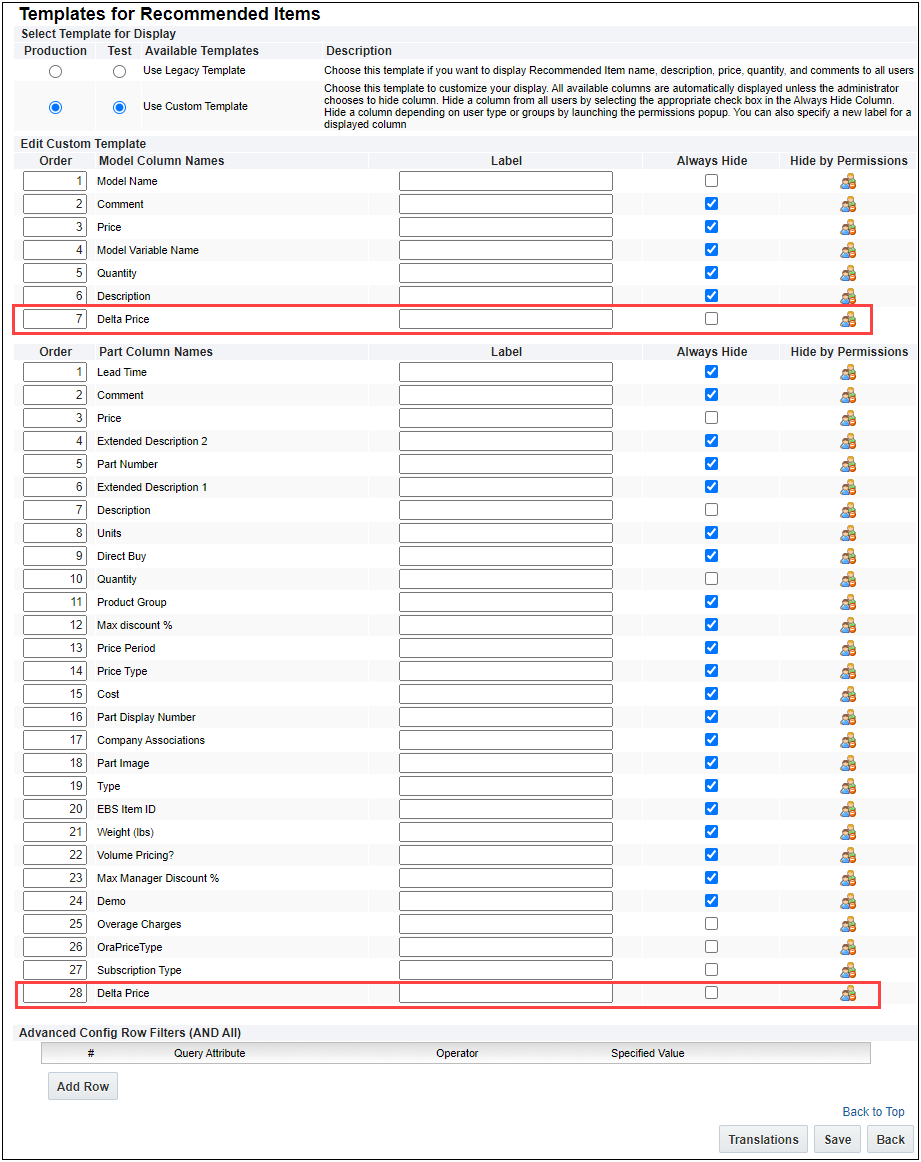Image resolution: width=921 pixels, height=1162 pixels.
Task: Click permissions icon for Part Number row
Action: 848,465
